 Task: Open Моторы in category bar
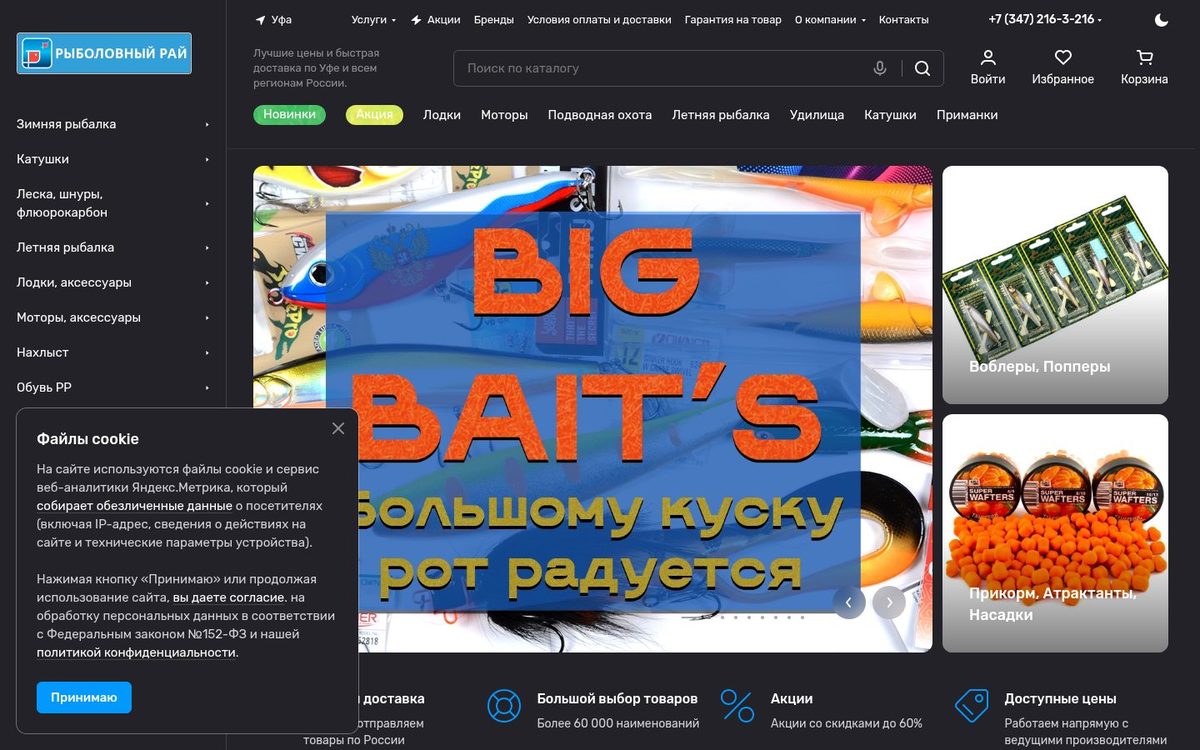click(504, 115)
